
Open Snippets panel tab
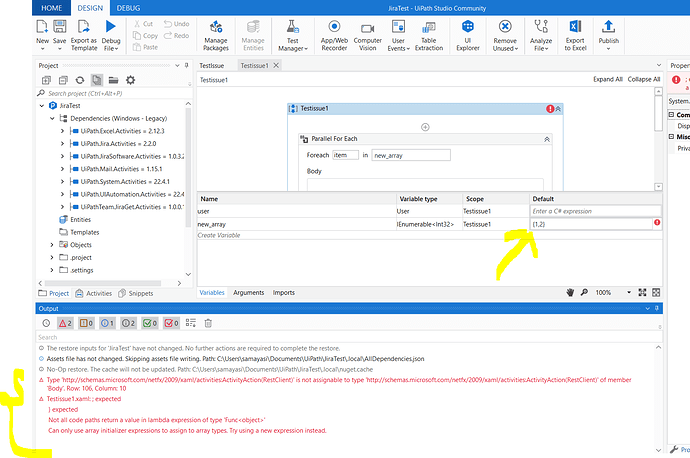tap(136, 293)
